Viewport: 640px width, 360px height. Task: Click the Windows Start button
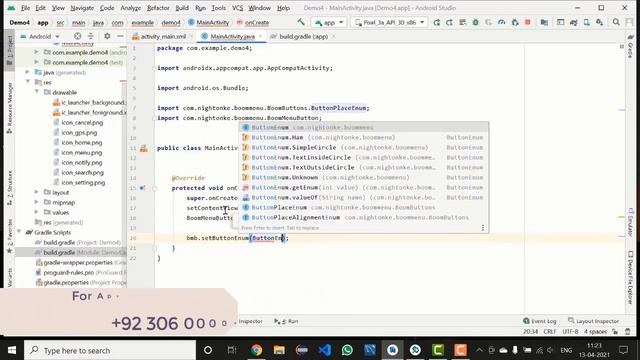pyautogui.click(x=12, y=350)
